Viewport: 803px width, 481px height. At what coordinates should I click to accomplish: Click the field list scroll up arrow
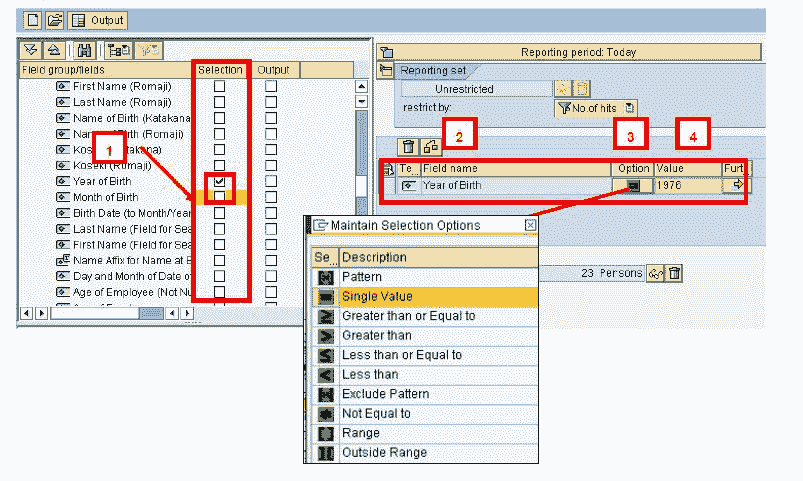(x=362, y=86)
